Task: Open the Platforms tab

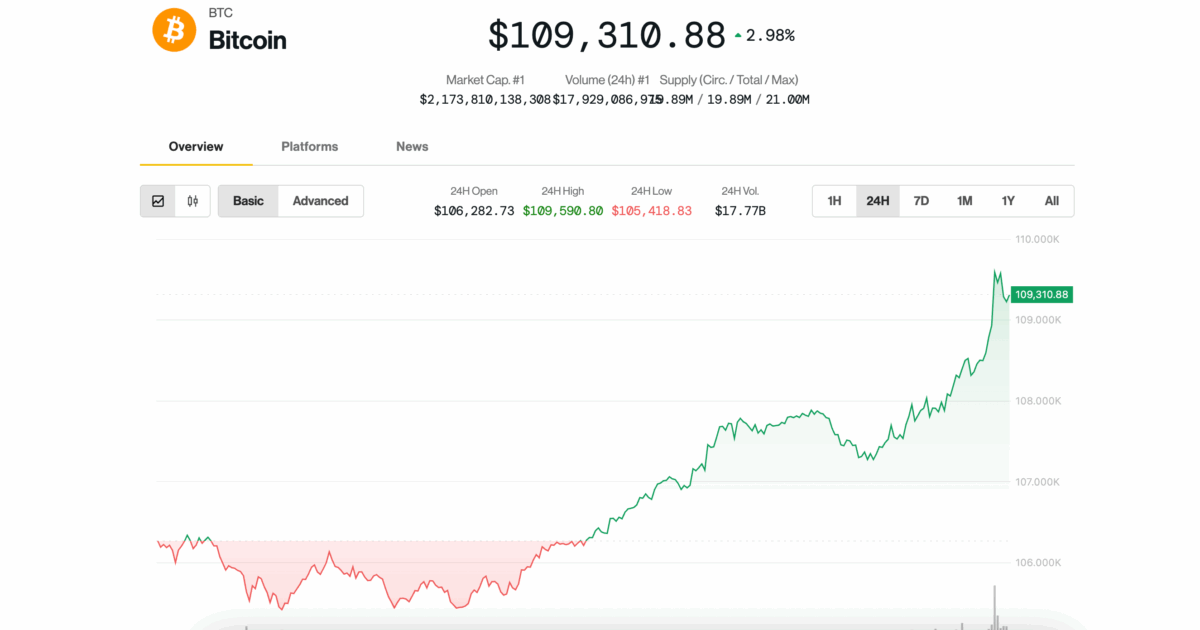Action: [x=310, y=147]
